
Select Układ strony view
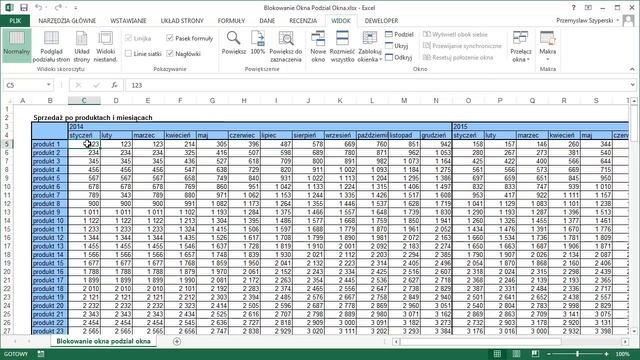click(82, 47)
